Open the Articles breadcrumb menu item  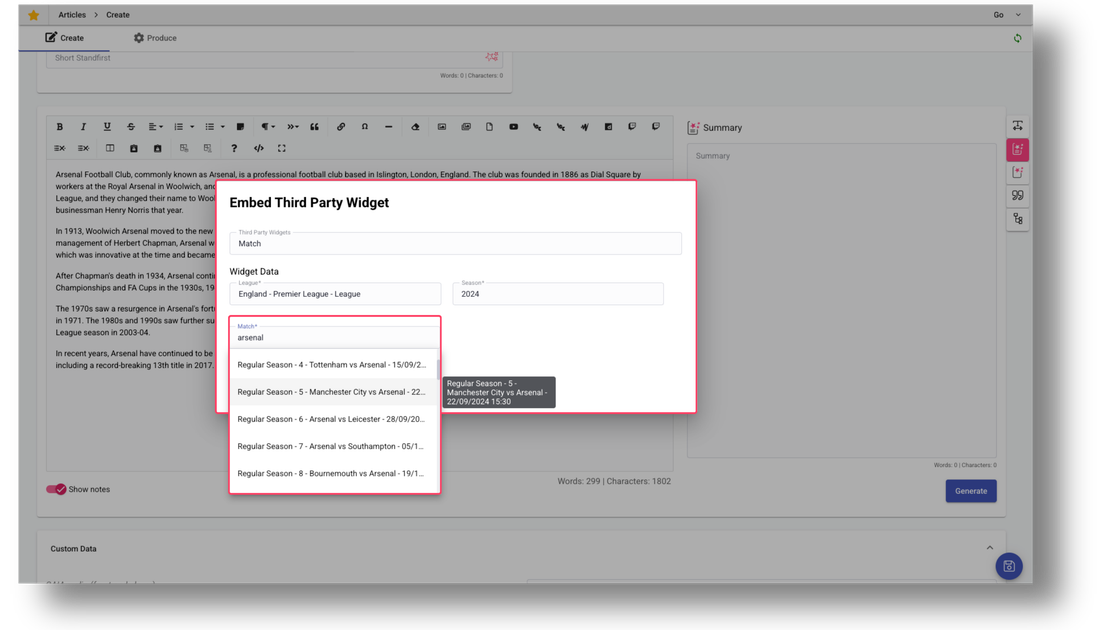coord(71,14)
